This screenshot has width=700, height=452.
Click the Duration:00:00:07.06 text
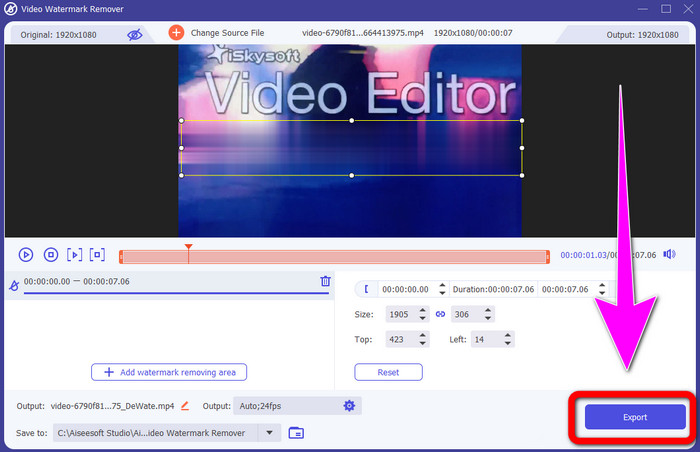pyautogui.click(x=493, y=289)
